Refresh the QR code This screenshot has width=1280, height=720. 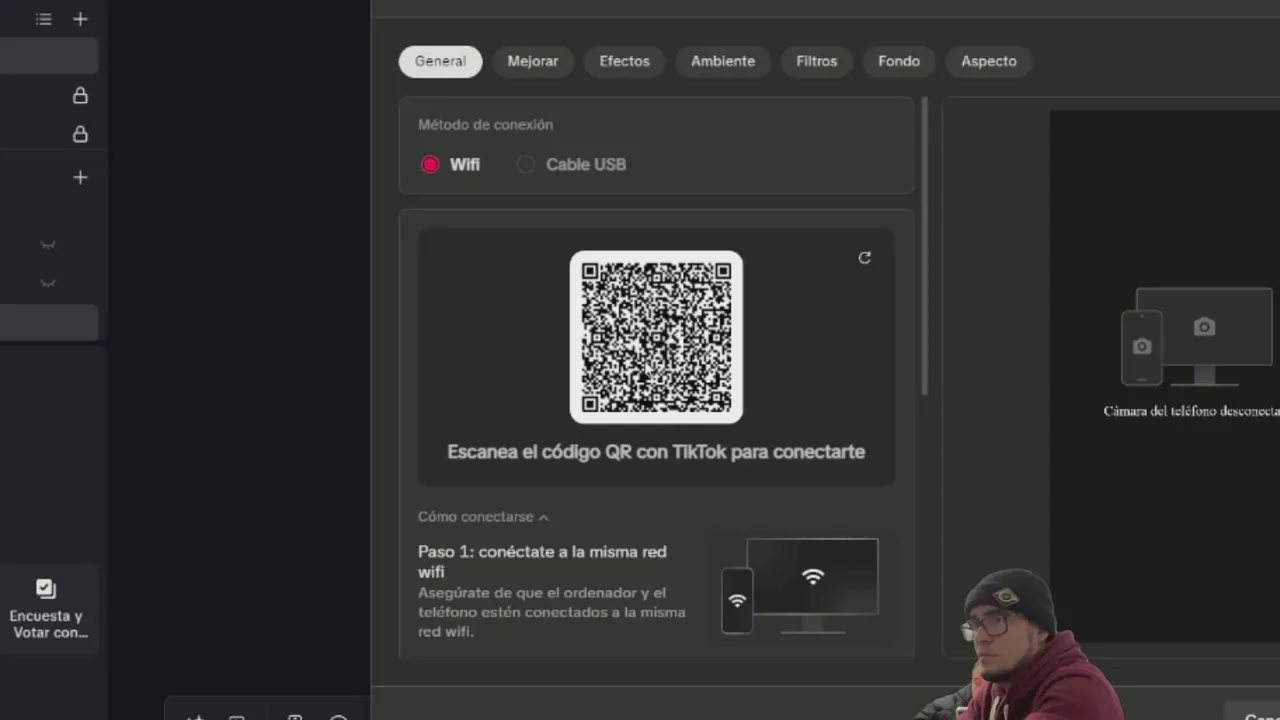(865, 258)
